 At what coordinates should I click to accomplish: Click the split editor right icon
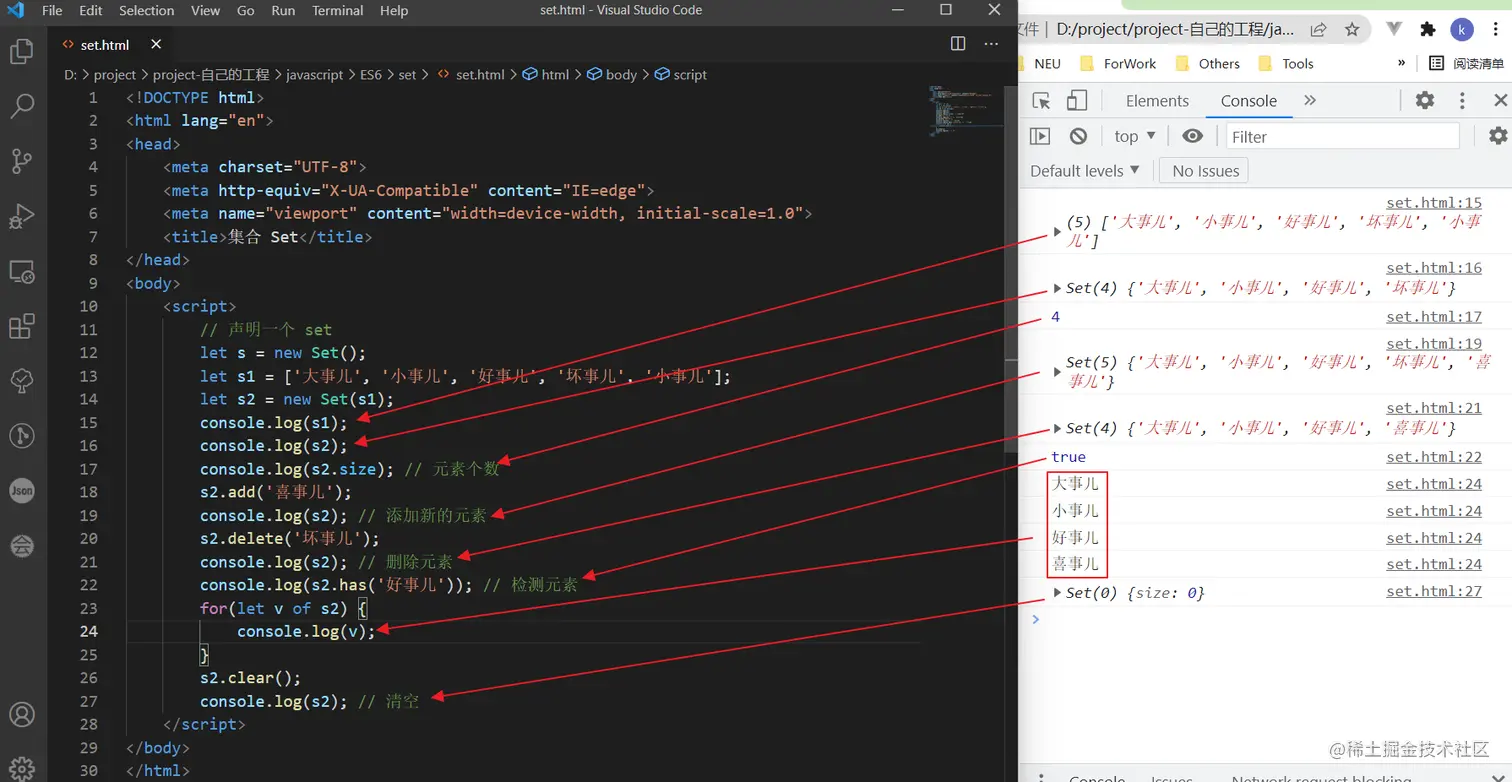[958, 44]
